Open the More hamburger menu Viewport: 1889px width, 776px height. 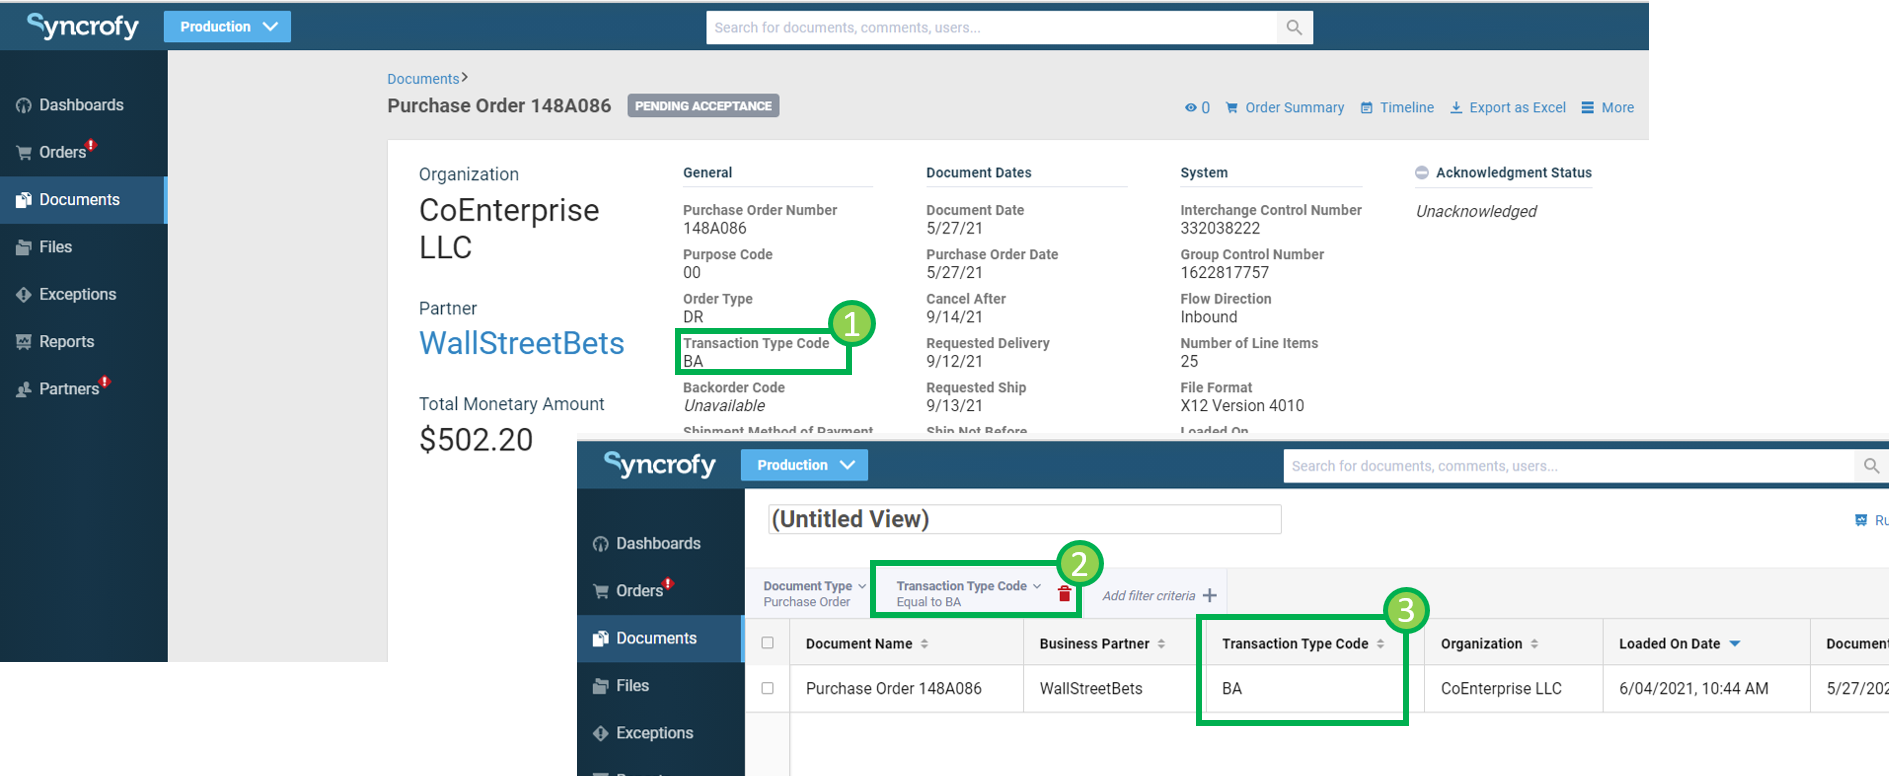click(1587, 108)
